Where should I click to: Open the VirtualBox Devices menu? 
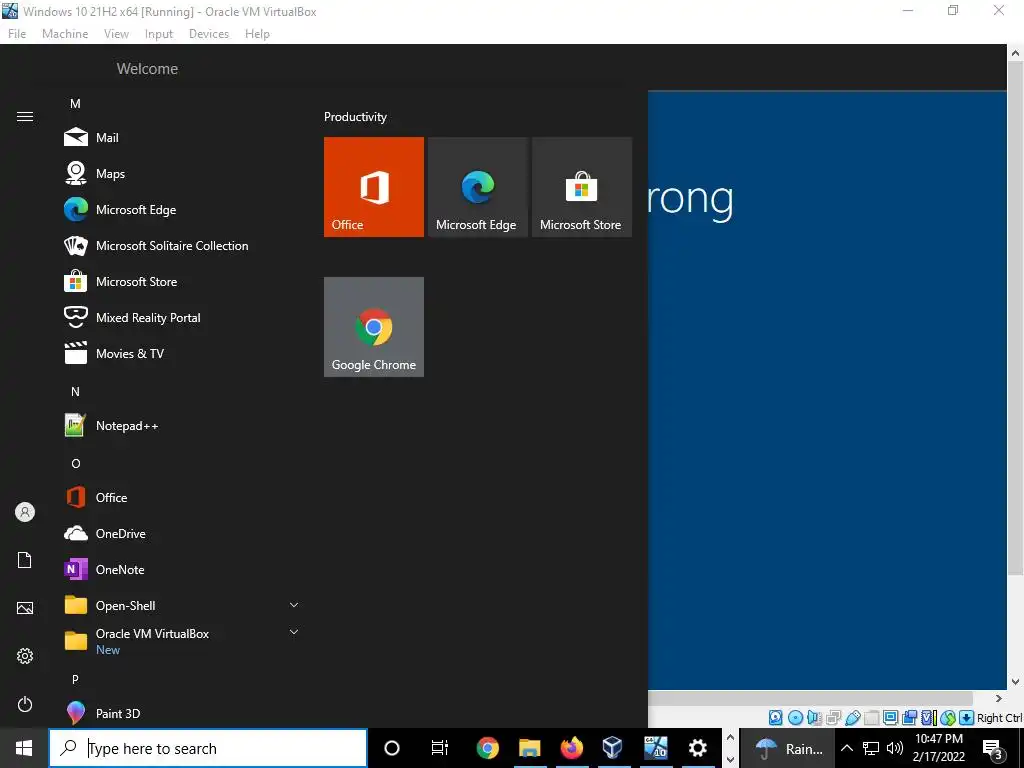coord(209,34)
